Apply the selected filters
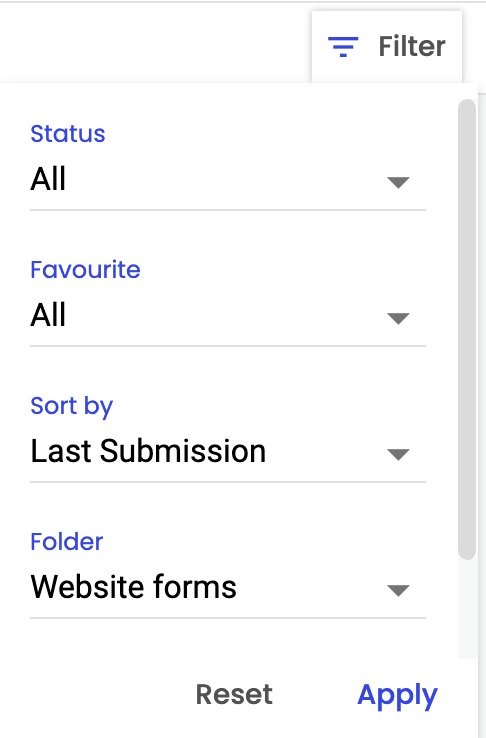 398,696
